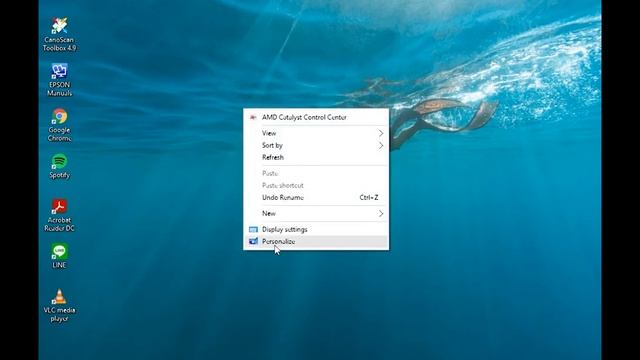The width and height of the screenshot is (640, 360).
Task: Click the Personalize icon in the menu
Action: pos(253,241)
